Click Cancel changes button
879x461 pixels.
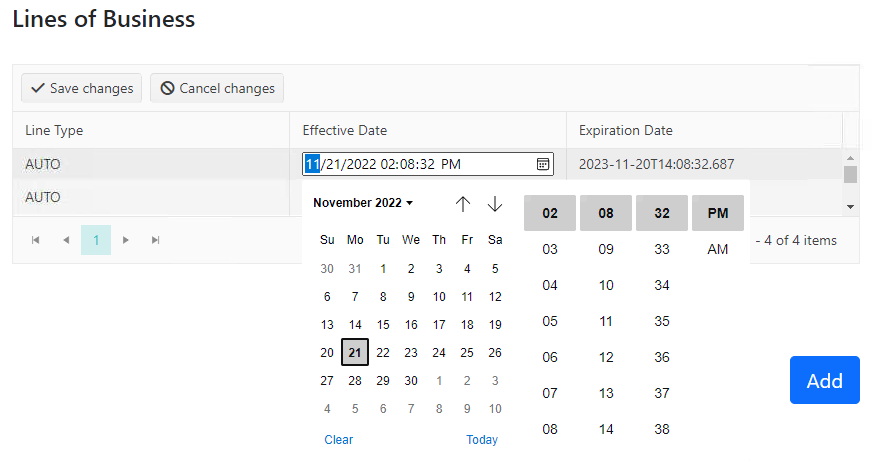(x=217, y=88)
